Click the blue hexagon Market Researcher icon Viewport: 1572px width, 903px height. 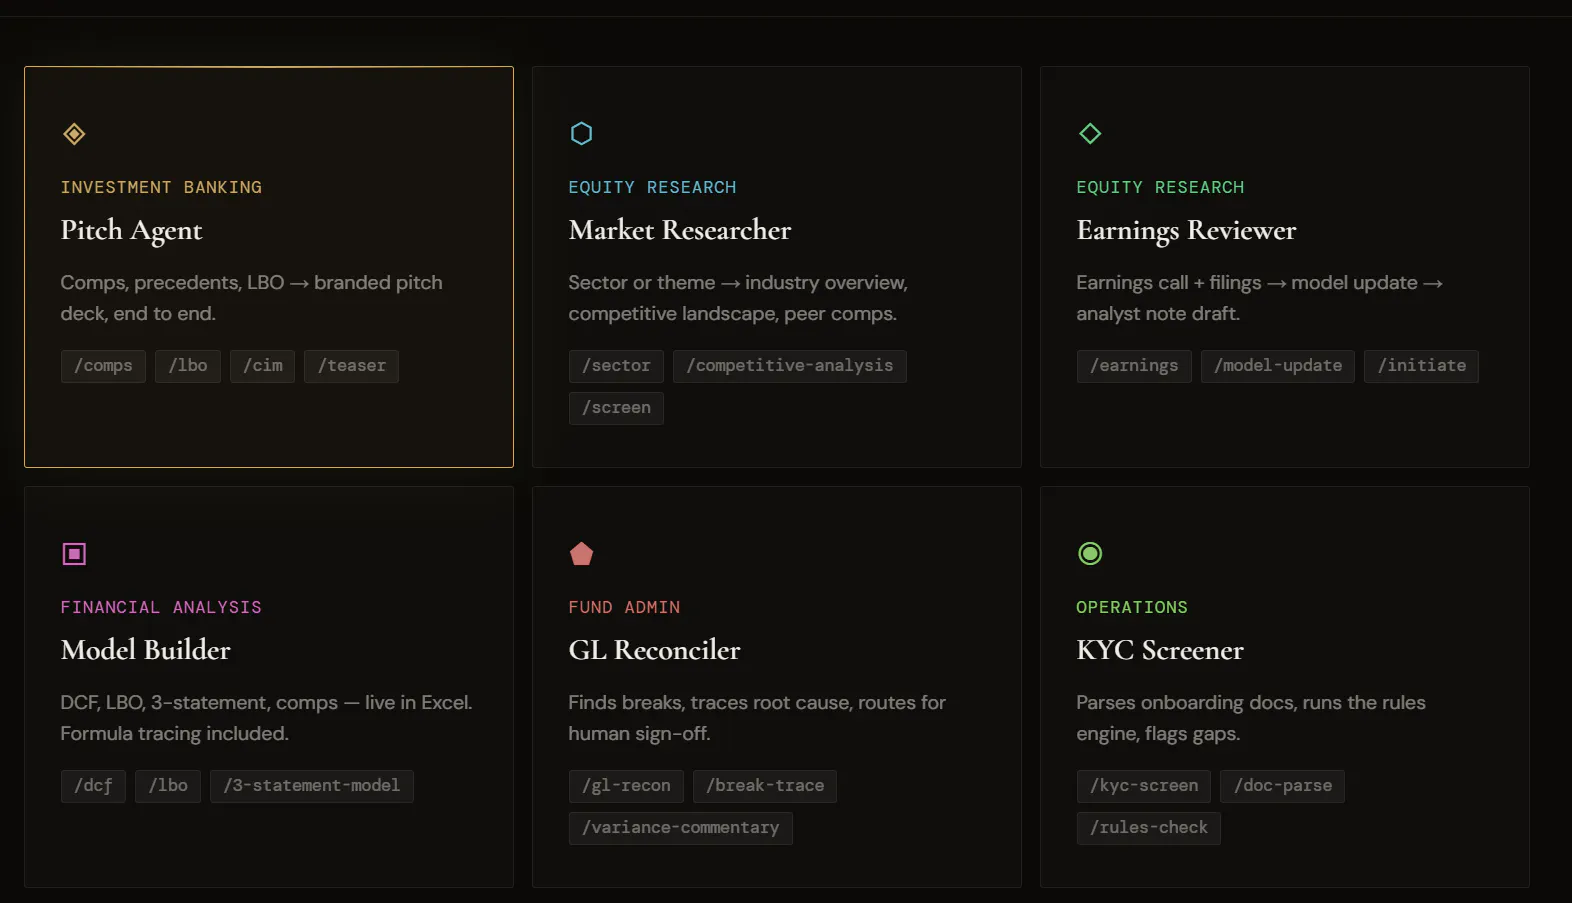[x=581, y=134]
